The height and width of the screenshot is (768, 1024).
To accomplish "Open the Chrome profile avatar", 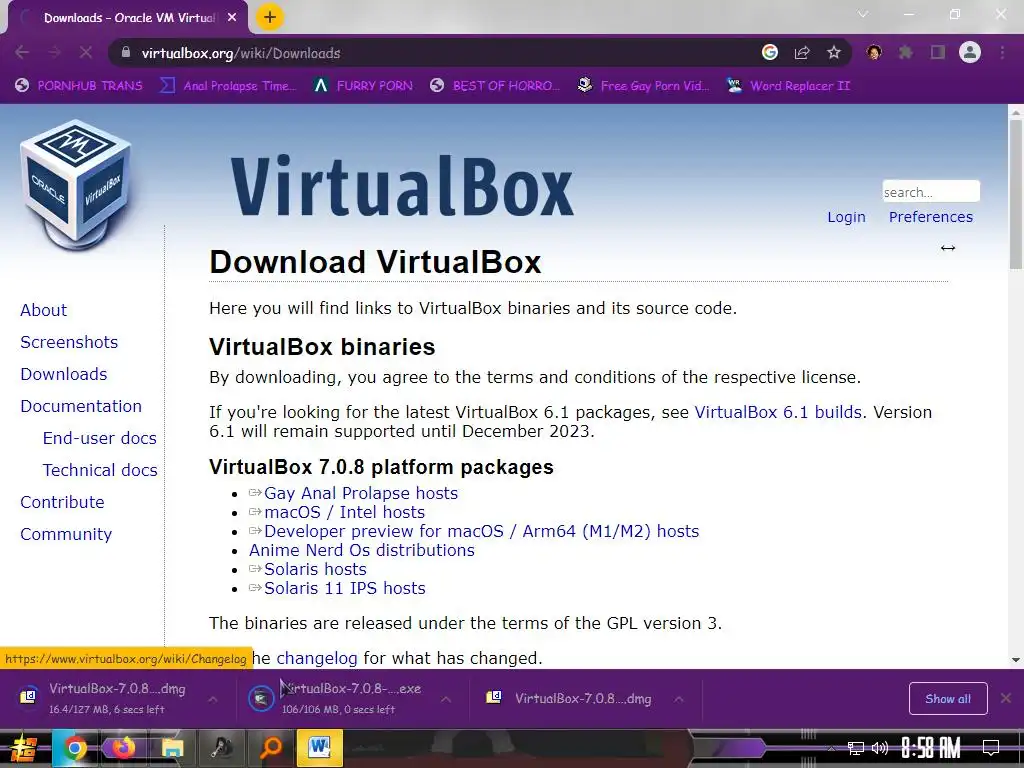I will click(x=970, y=52).
